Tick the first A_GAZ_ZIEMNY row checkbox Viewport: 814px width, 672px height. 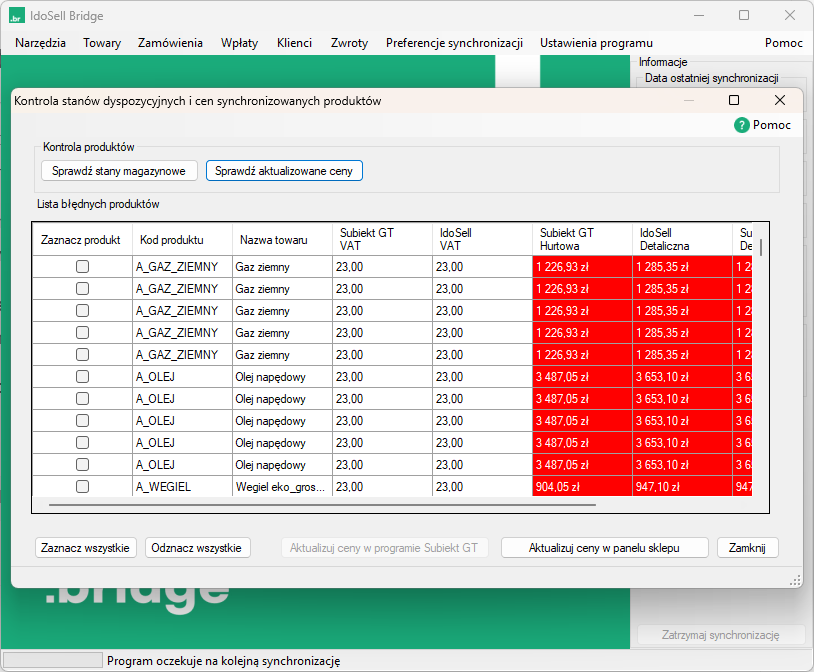(83, 266)
